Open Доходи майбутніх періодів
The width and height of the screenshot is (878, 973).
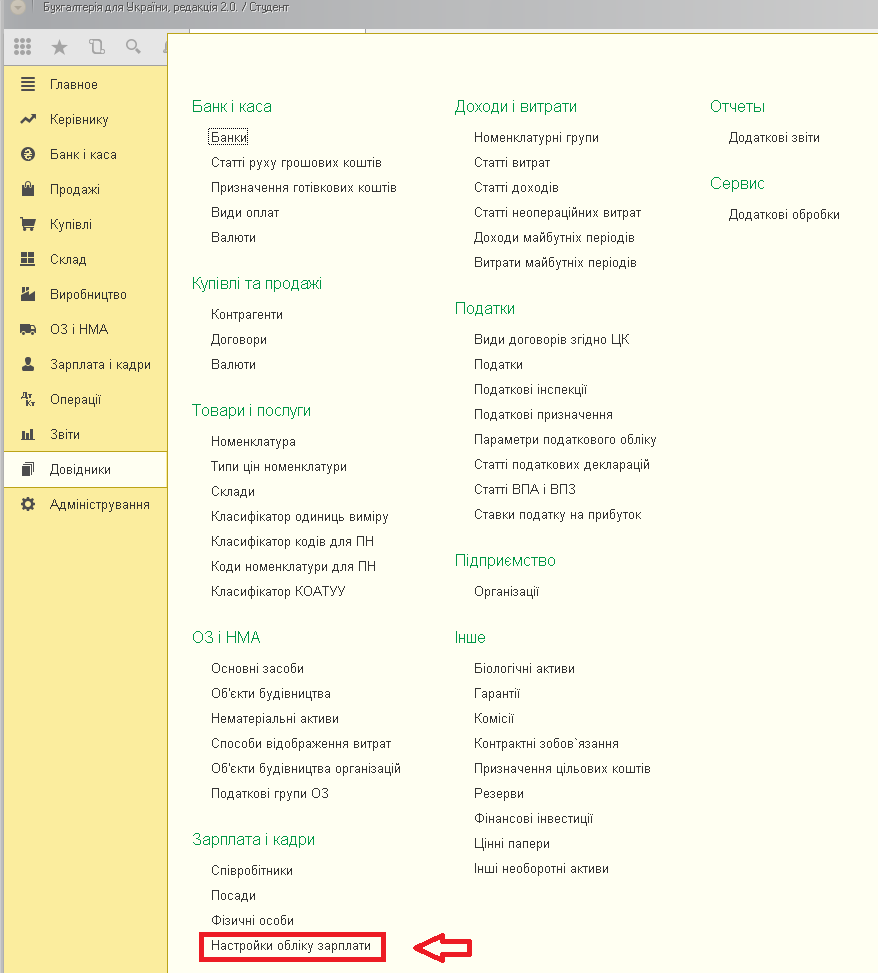[x=554, y=238]
